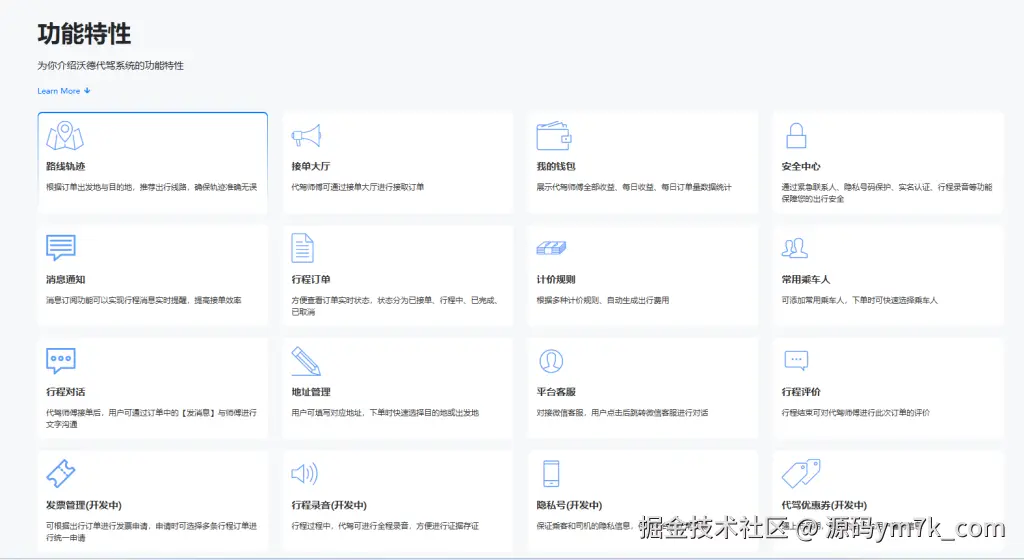Screen dimensions: 1024x560
Task: Click the 常用乘车人 title
Action: [806, 279]
